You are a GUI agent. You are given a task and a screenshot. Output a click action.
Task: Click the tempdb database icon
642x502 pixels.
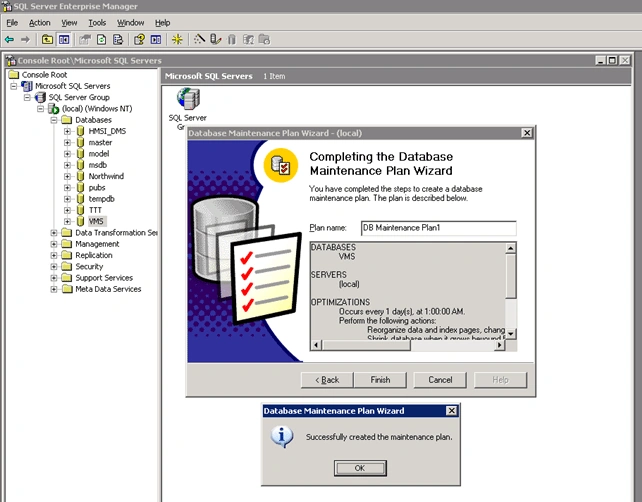tap(80, 199)
